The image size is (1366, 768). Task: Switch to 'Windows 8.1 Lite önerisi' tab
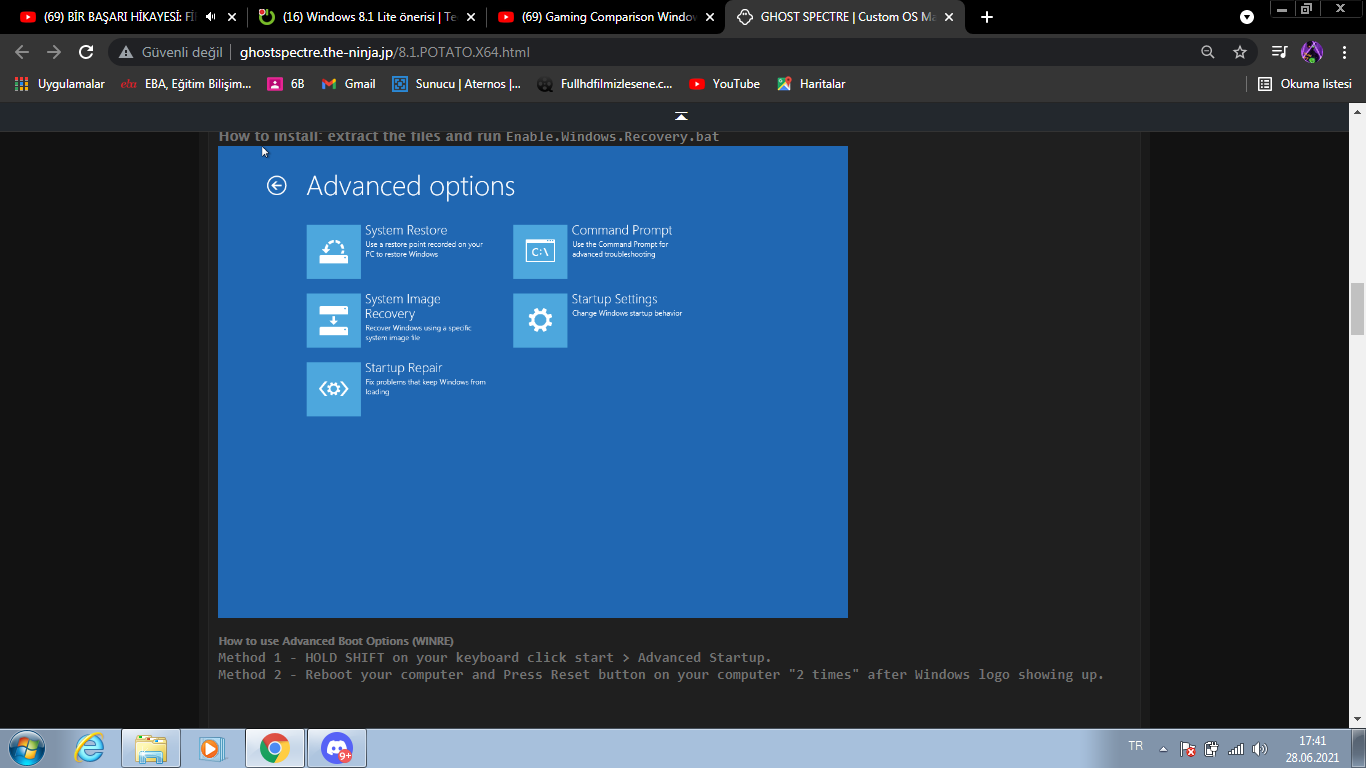[x=358, y=17]
